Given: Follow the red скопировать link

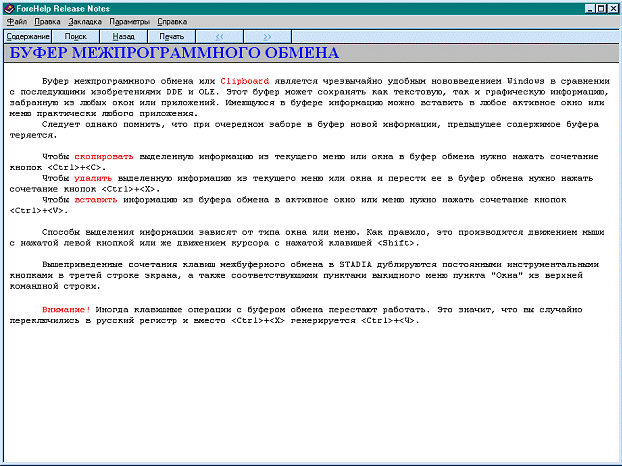Looking at the screenshot, I should click(x=104, y=157).
